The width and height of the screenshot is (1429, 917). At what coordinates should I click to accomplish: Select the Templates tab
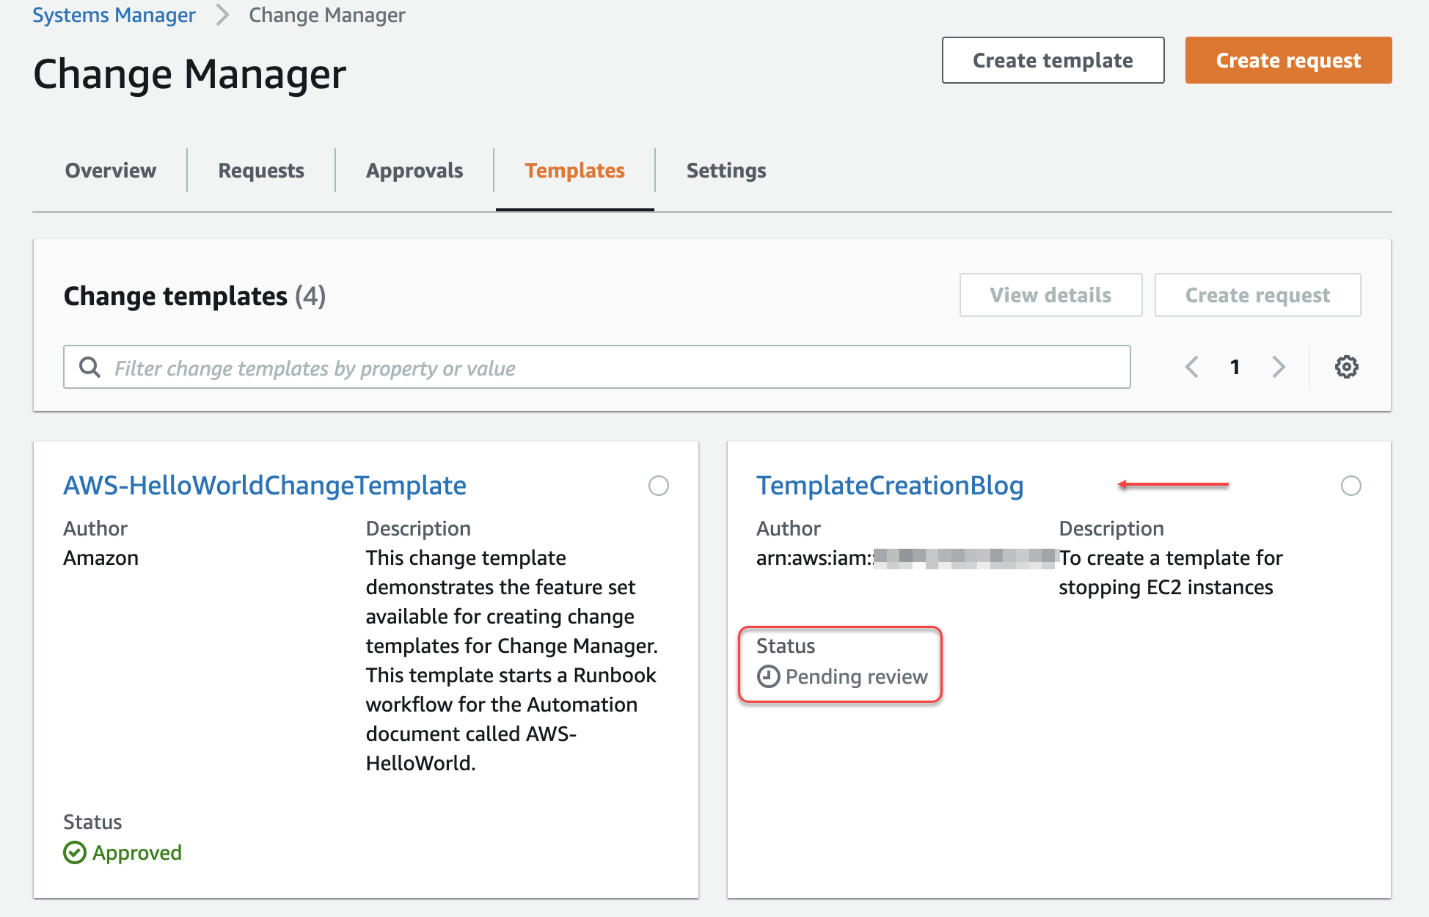pos(574,170)
